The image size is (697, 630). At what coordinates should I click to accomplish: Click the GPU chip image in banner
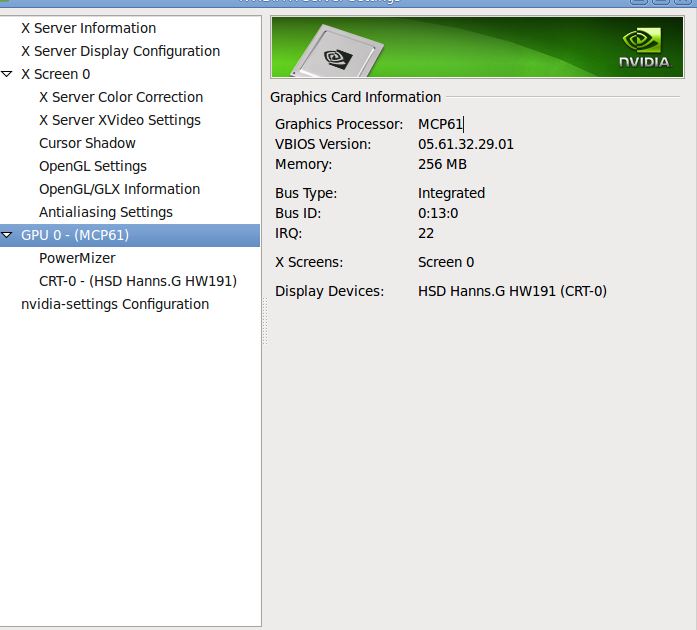336,52
